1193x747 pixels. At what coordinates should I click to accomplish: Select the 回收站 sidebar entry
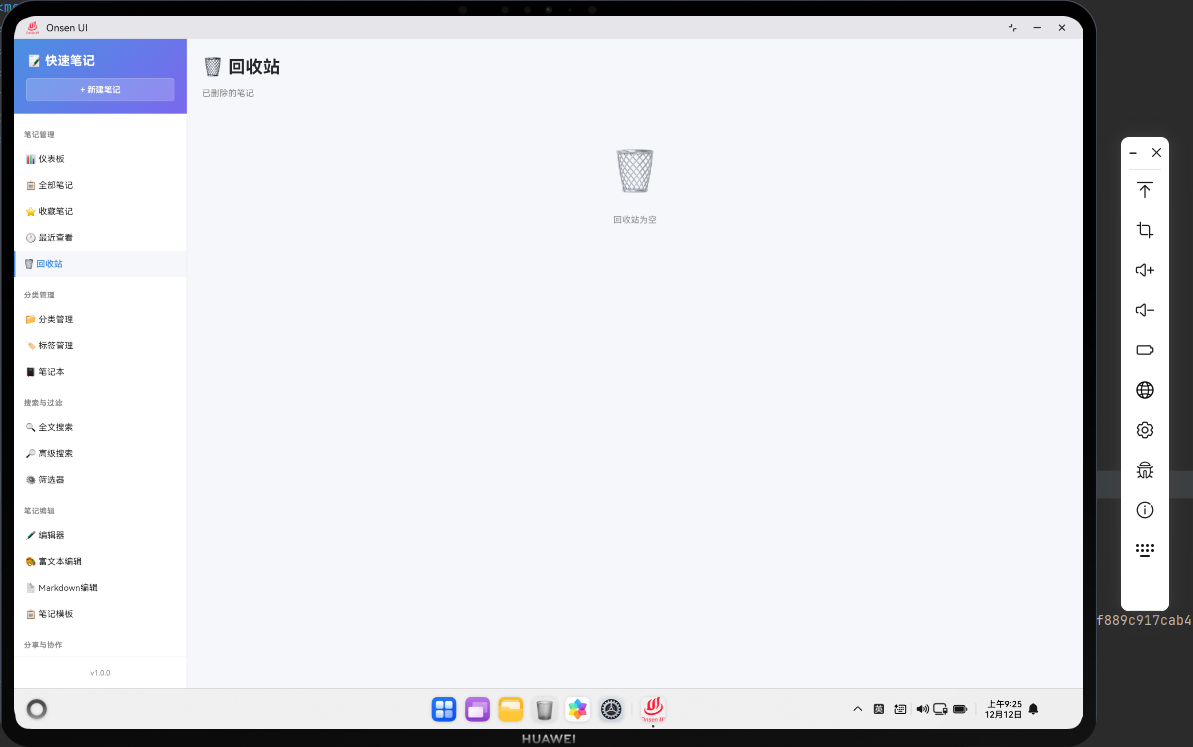pos(100,264)
